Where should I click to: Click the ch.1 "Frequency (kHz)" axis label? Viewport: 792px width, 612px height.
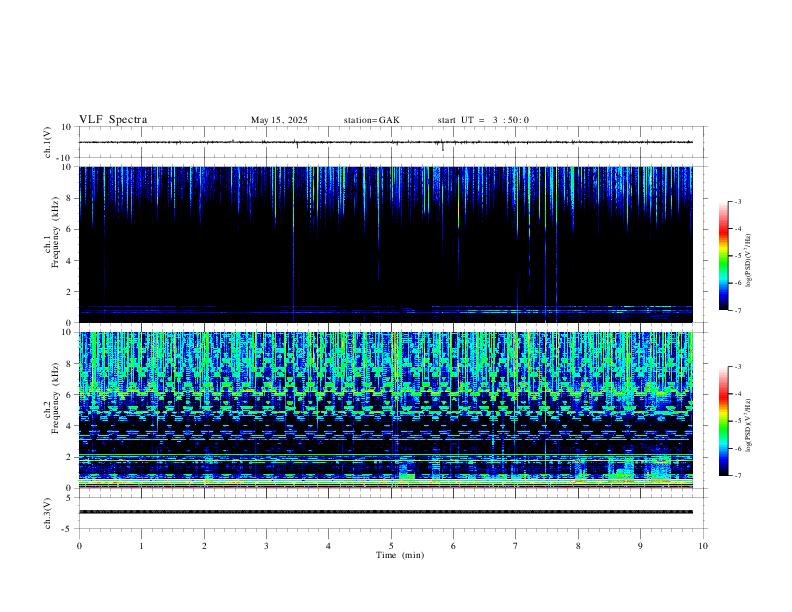pyautogui.click(x=55, y=232)
